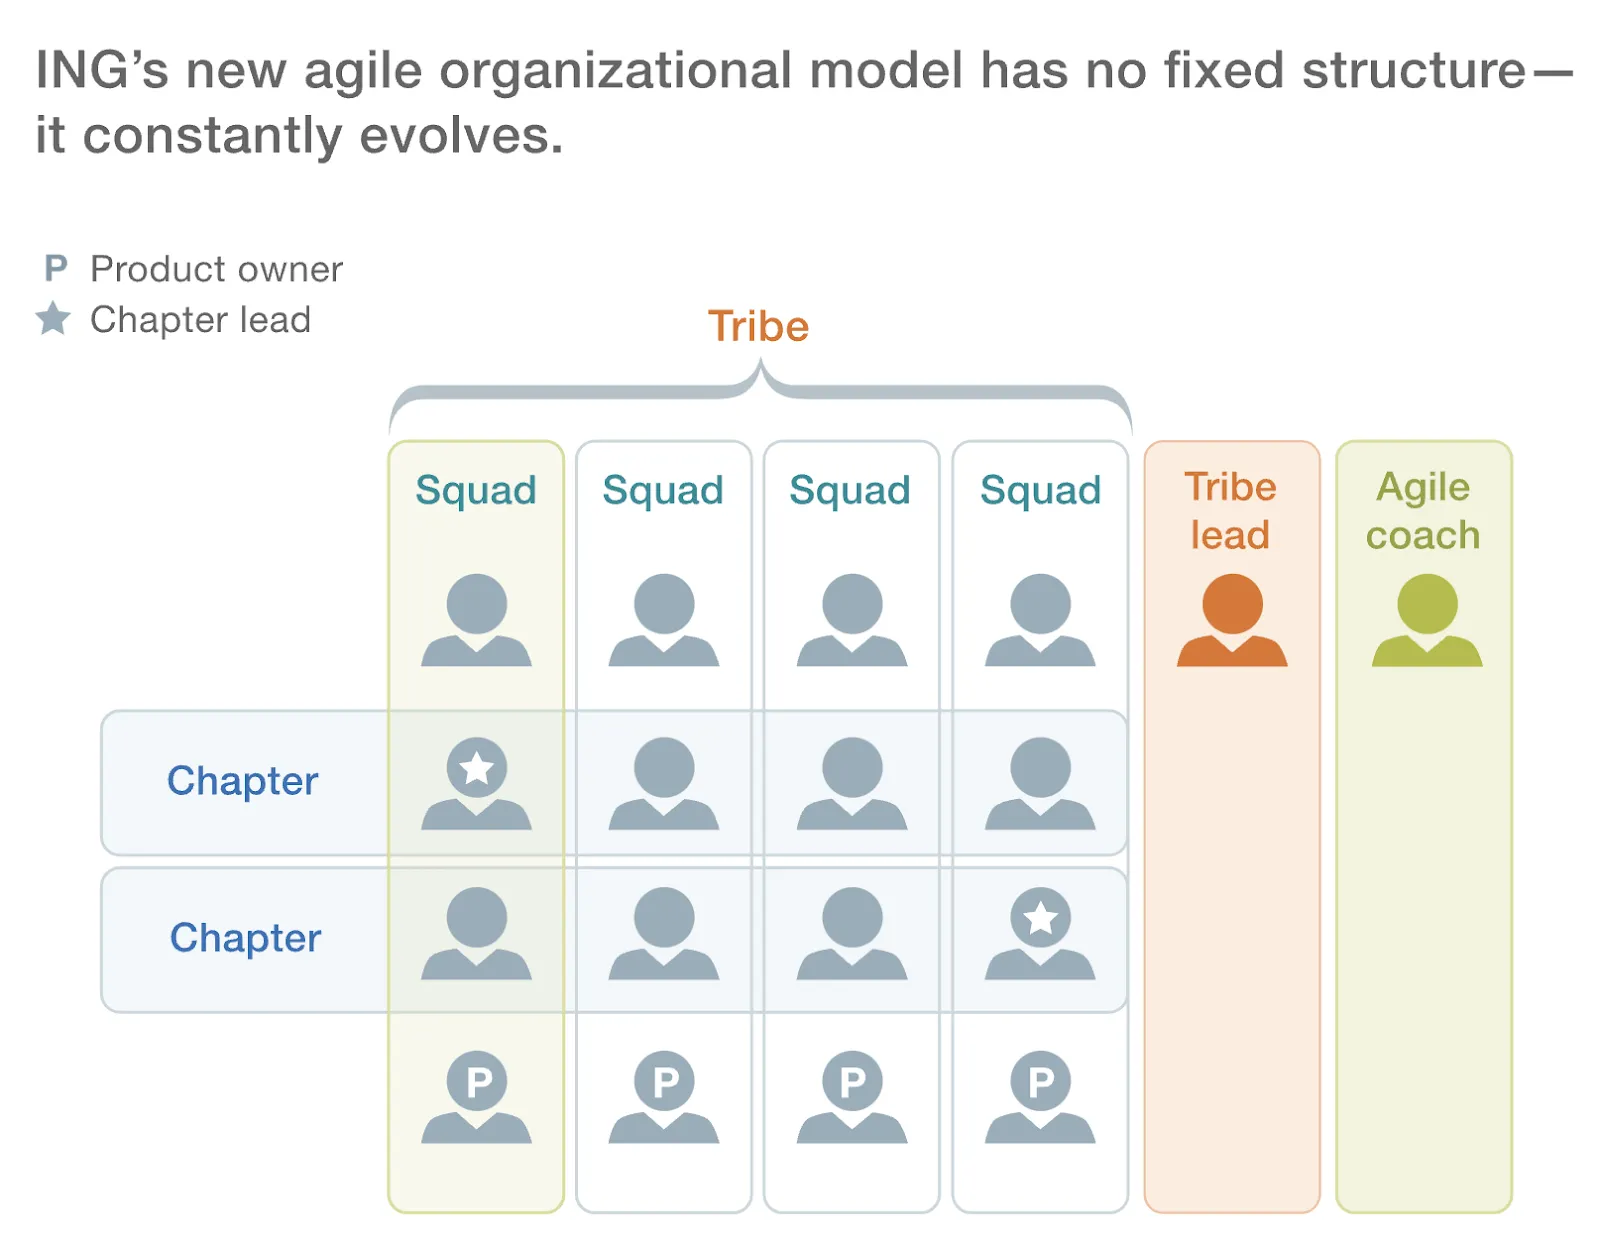Image resolution: width=1600 pixels, height=1243 pixels.
Task: Click the product owner icon in second squad
Action: 664,1097
